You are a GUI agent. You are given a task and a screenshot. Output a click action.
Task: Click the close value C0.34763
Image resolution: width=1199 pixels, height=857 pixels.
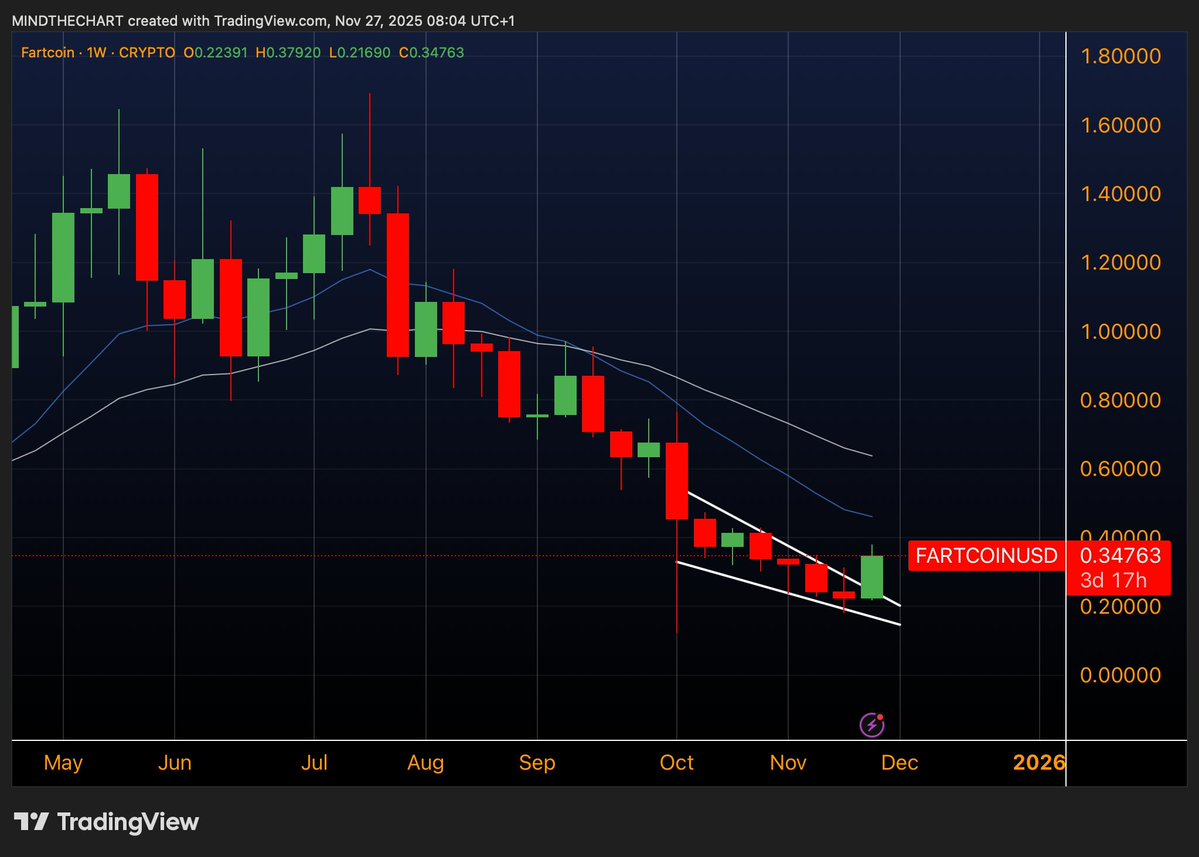coord(431,53)
